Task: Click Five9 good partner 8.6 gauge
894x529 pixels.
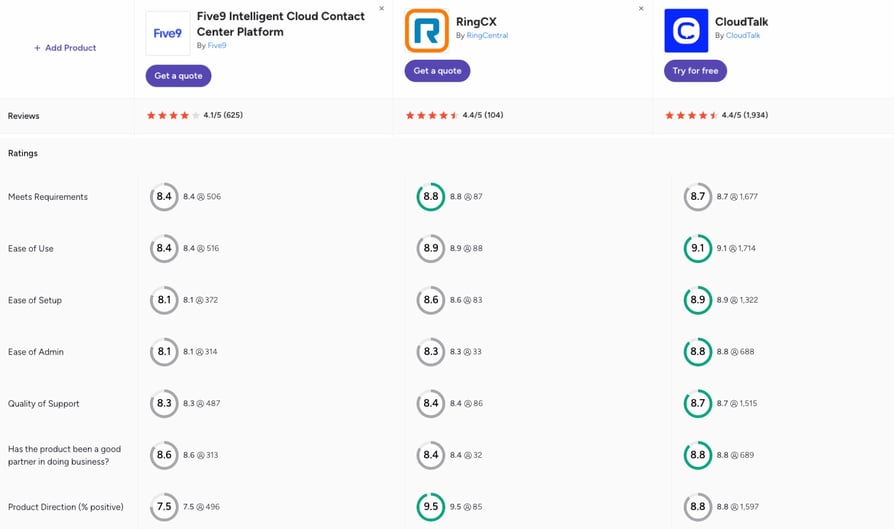Action: pyautogui.click(x=164, y=455)
